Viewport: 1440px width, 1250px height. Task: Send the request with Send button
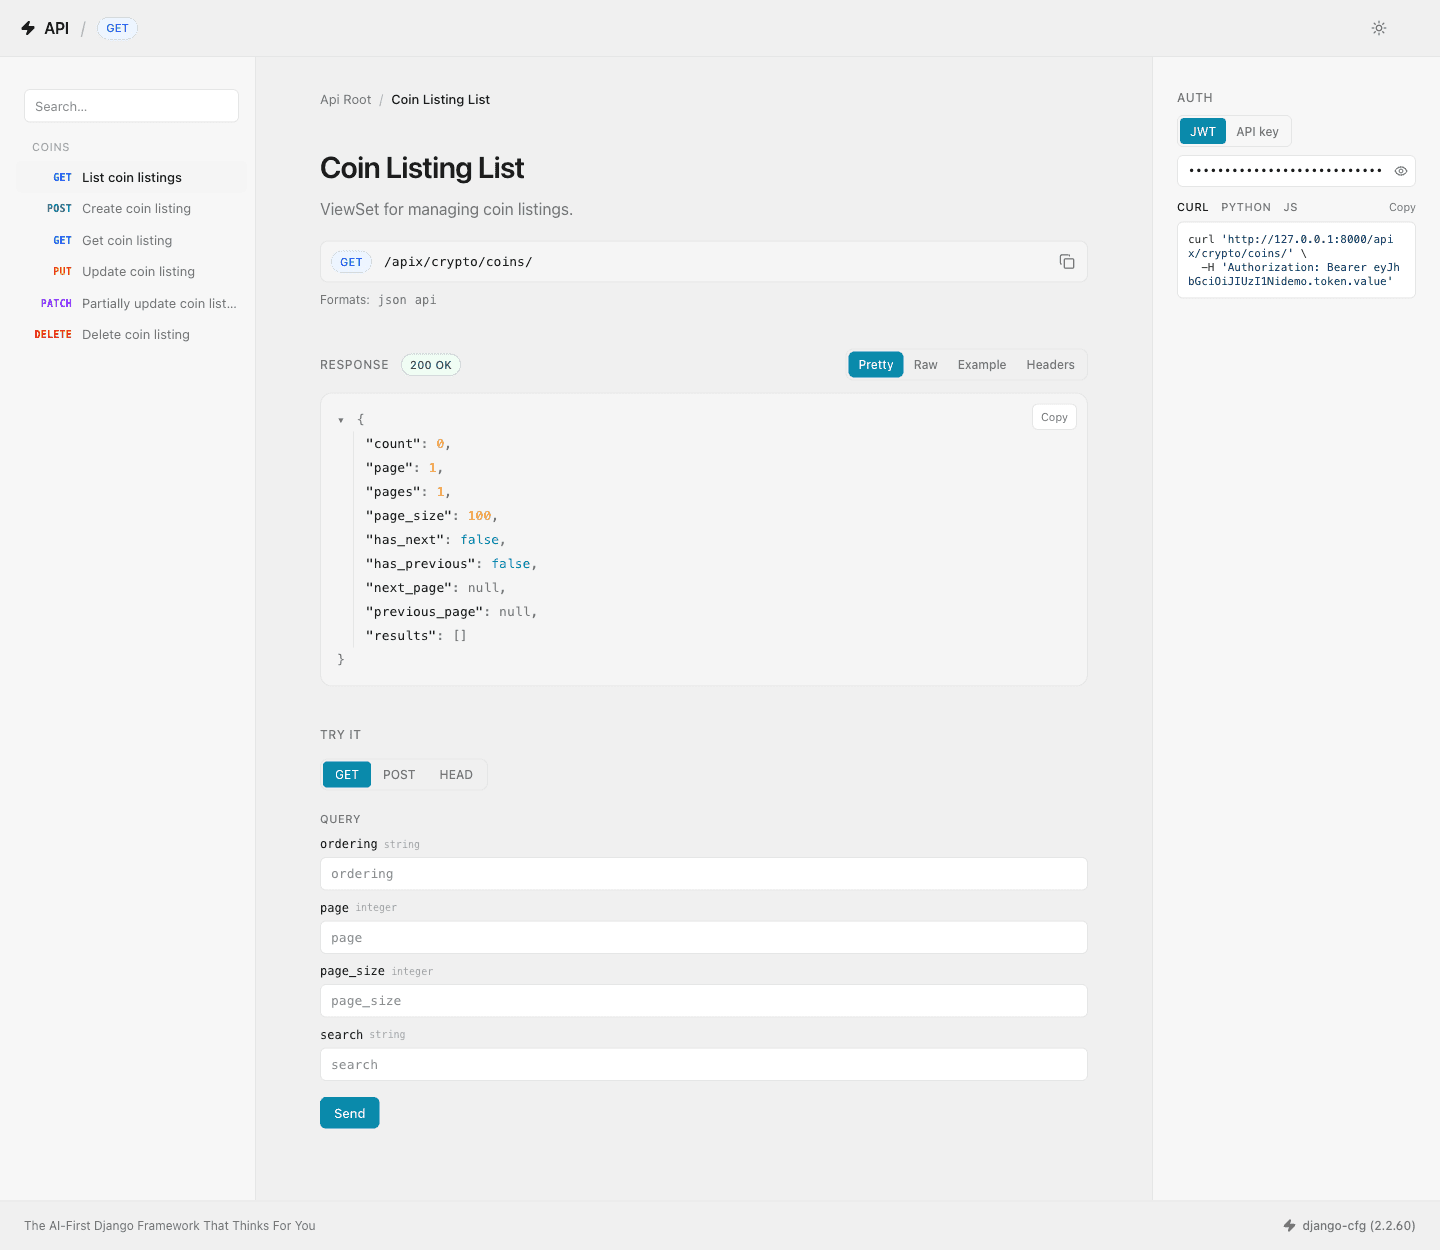coord(349,1113)
